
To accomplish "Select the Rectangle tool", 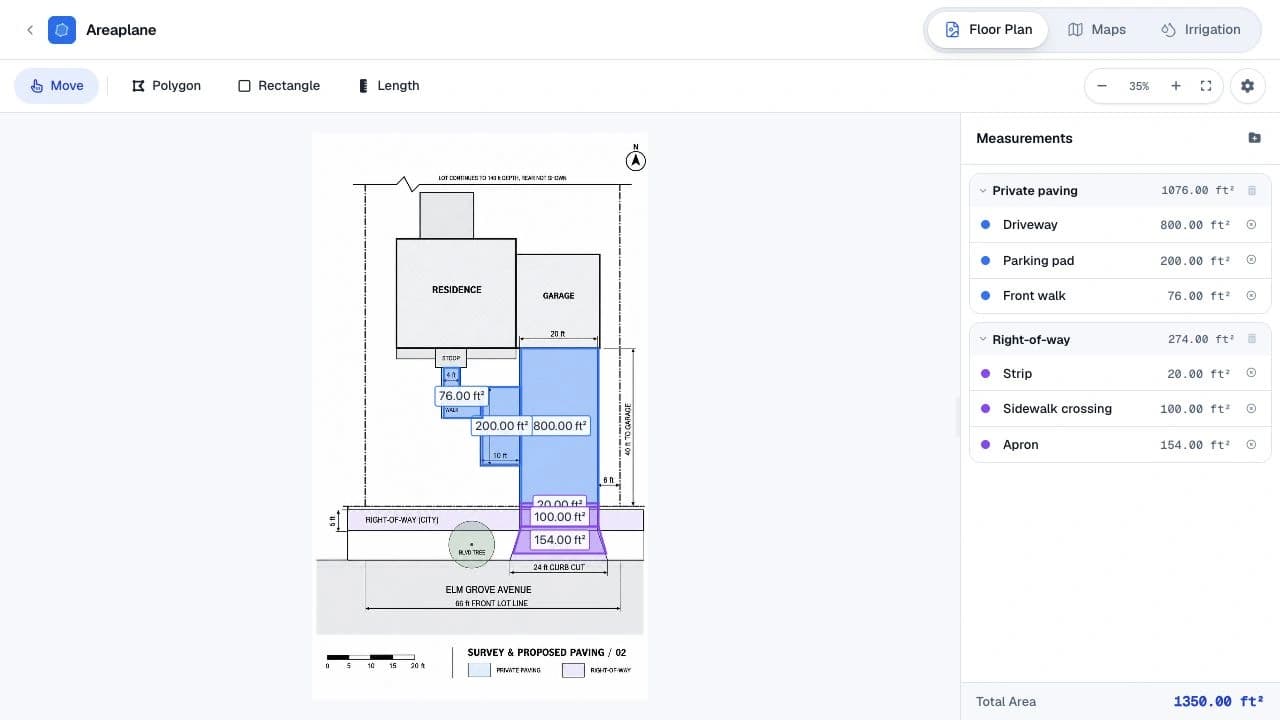I will (279, 86).
